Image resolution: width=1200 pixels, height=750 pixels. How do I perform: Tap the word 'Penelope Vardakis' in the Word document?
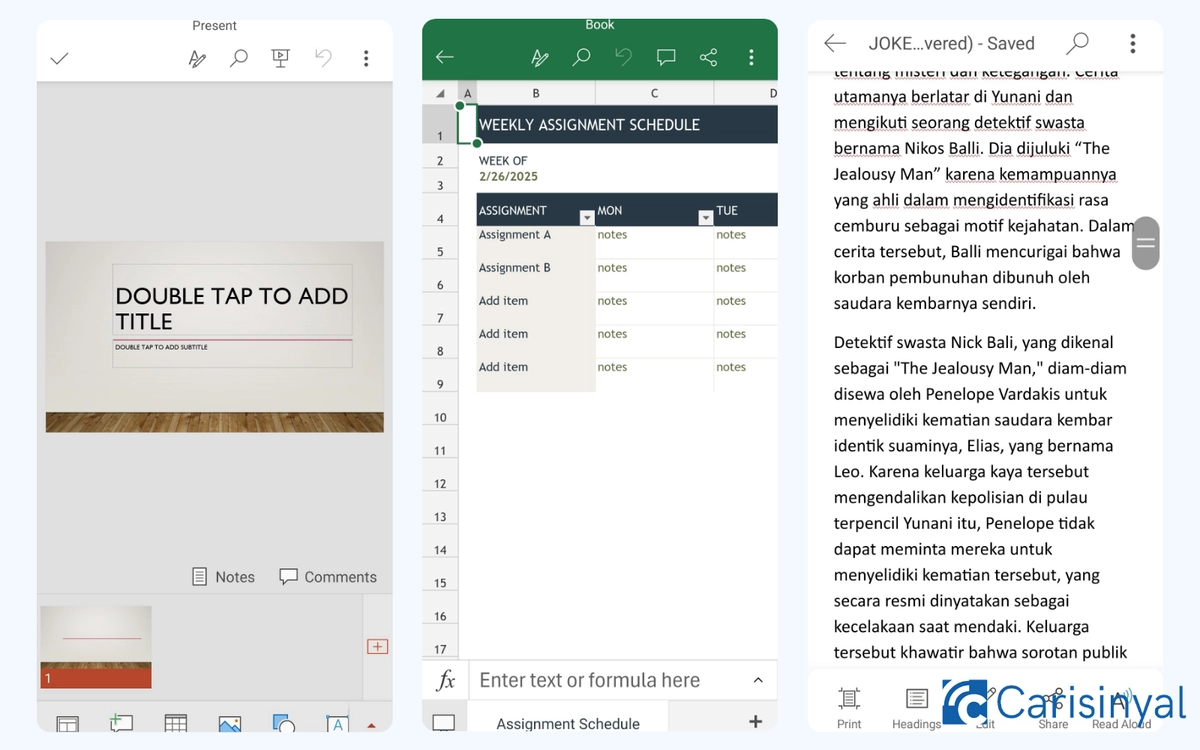(989, 394)
